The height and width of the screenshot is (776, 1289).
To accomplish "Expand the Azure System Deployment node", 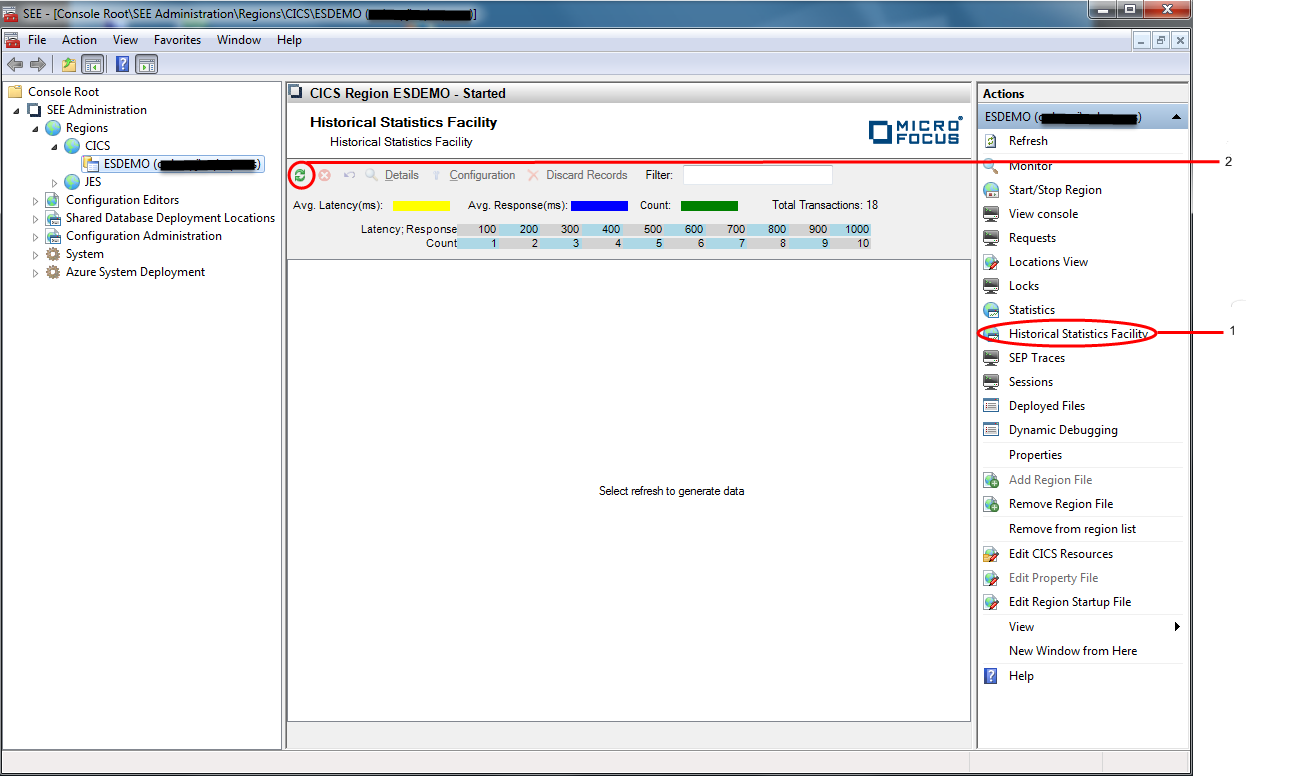I will point(36,272).
